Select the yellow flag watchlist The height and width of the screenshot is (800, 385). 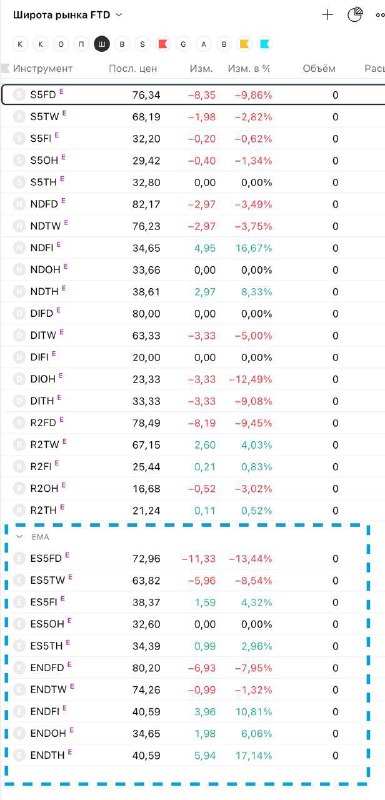click(244, 44)
